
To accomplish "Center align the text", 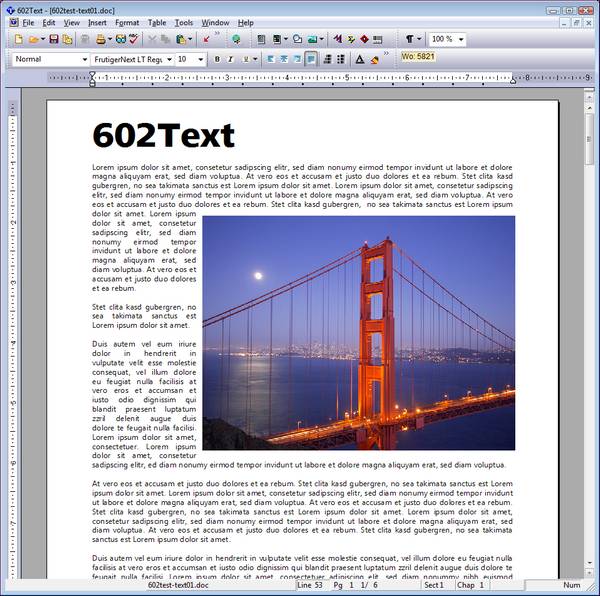I will point(284,59).
